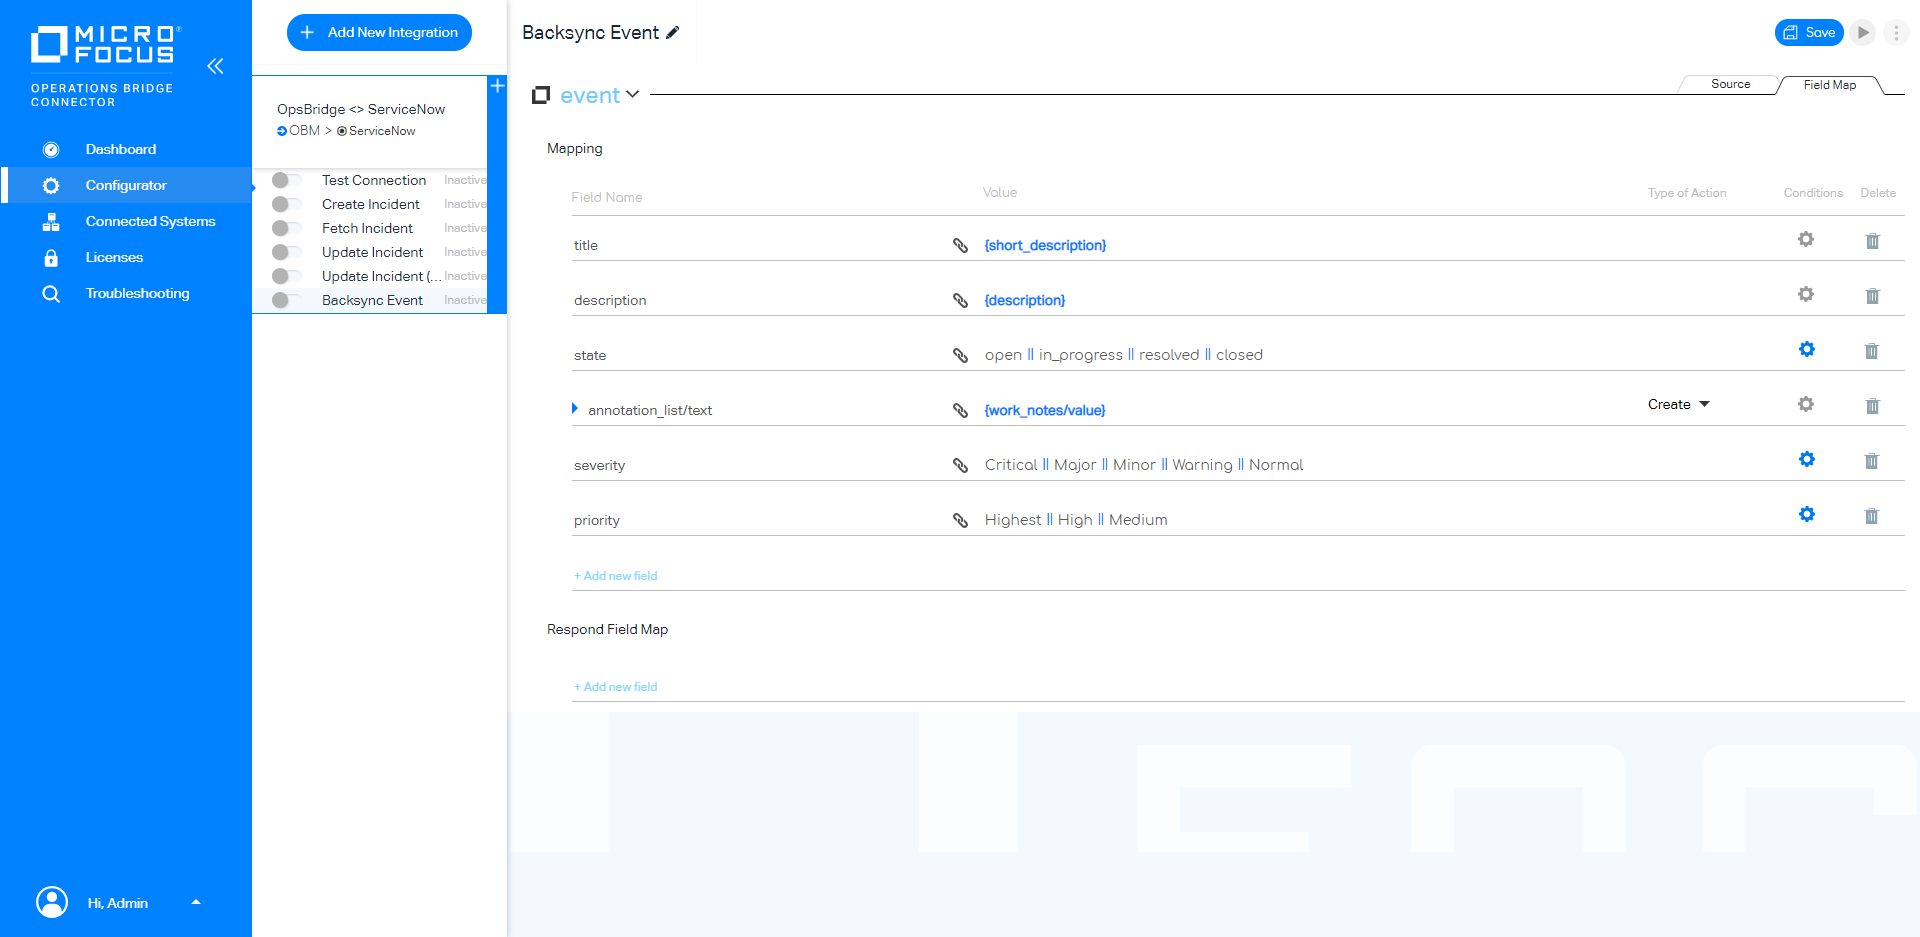The height and width of the screenshot is (937, 1920).
Task: Select the Fetch Incident list item
Action: (369, 228)
